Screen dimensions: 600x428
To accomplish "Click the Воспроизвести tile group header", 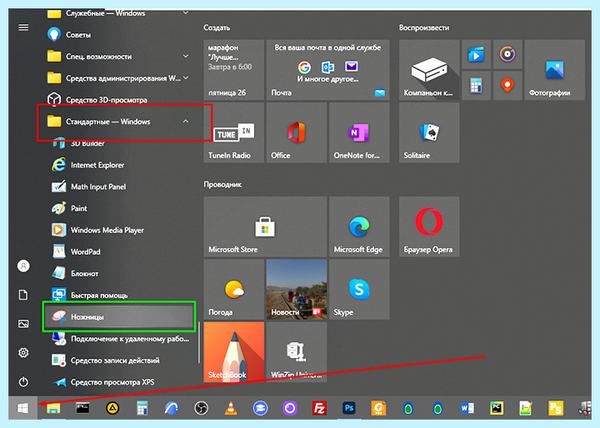I will point(424,28).
